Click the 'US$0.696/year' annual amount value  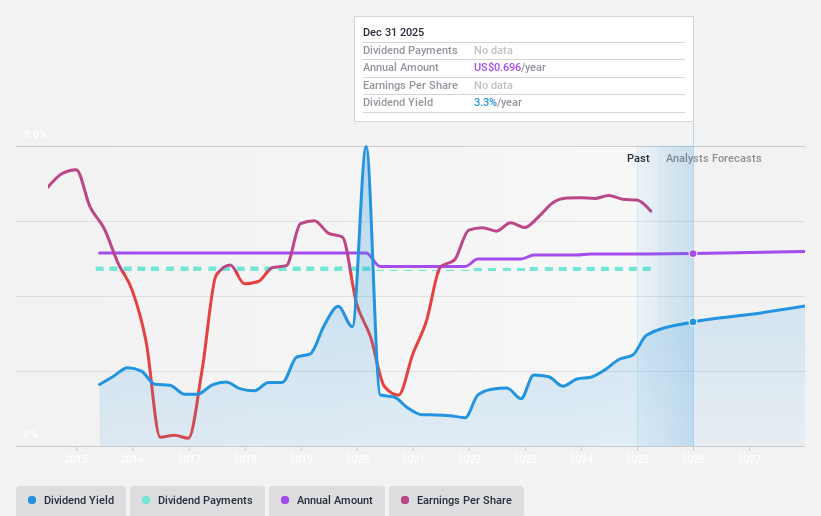coord(509,68)
